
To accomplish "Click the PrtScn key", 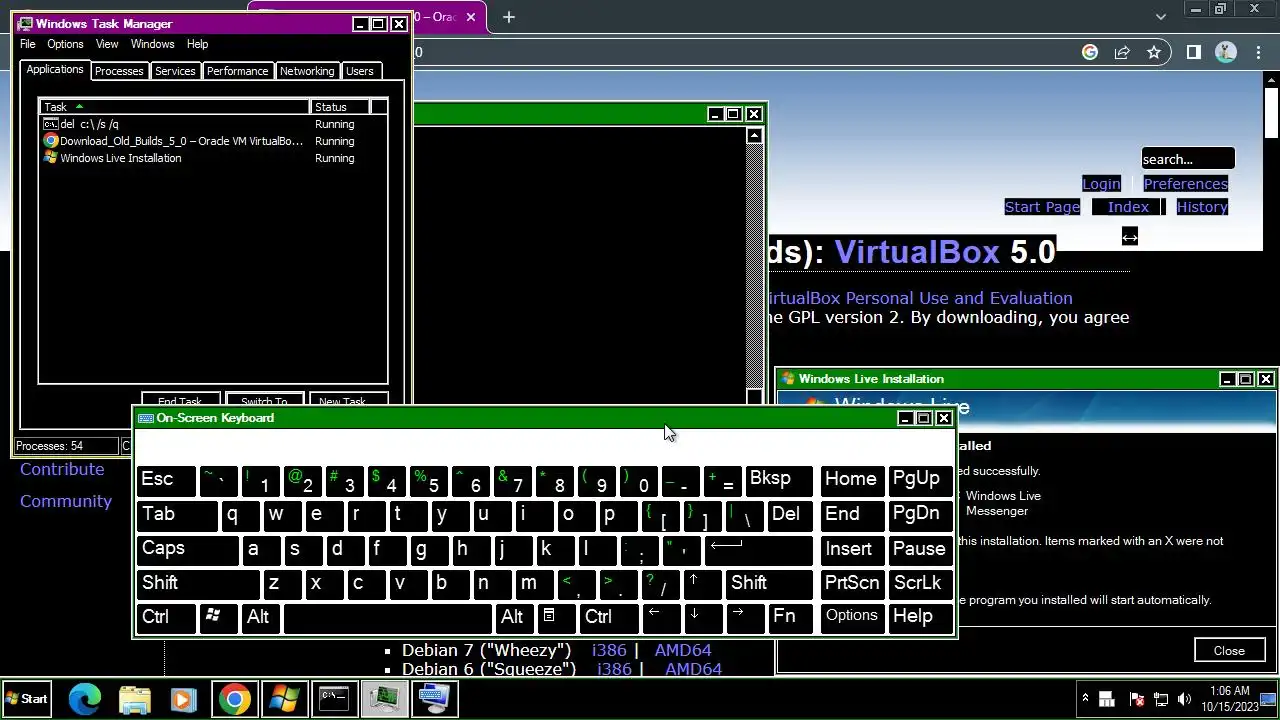I will 852,584.
